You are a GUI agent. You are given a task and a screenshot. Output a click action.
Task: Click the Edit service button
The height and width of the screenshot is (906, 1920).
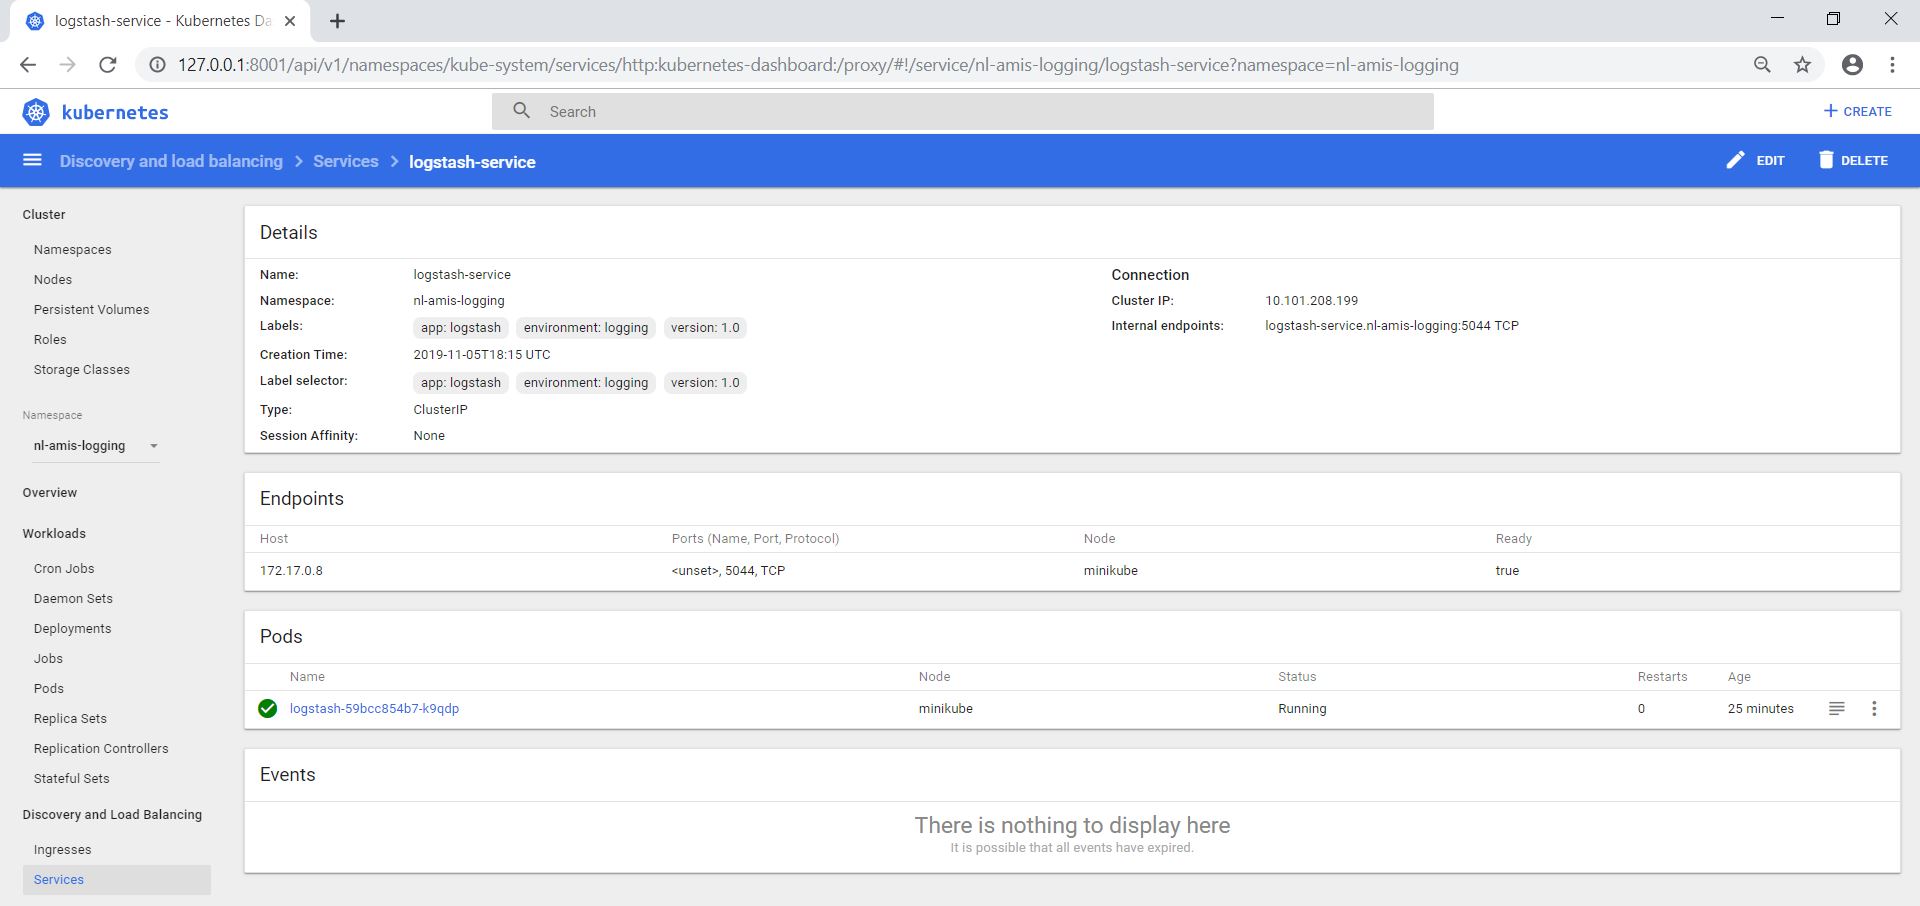(1755, 160)
